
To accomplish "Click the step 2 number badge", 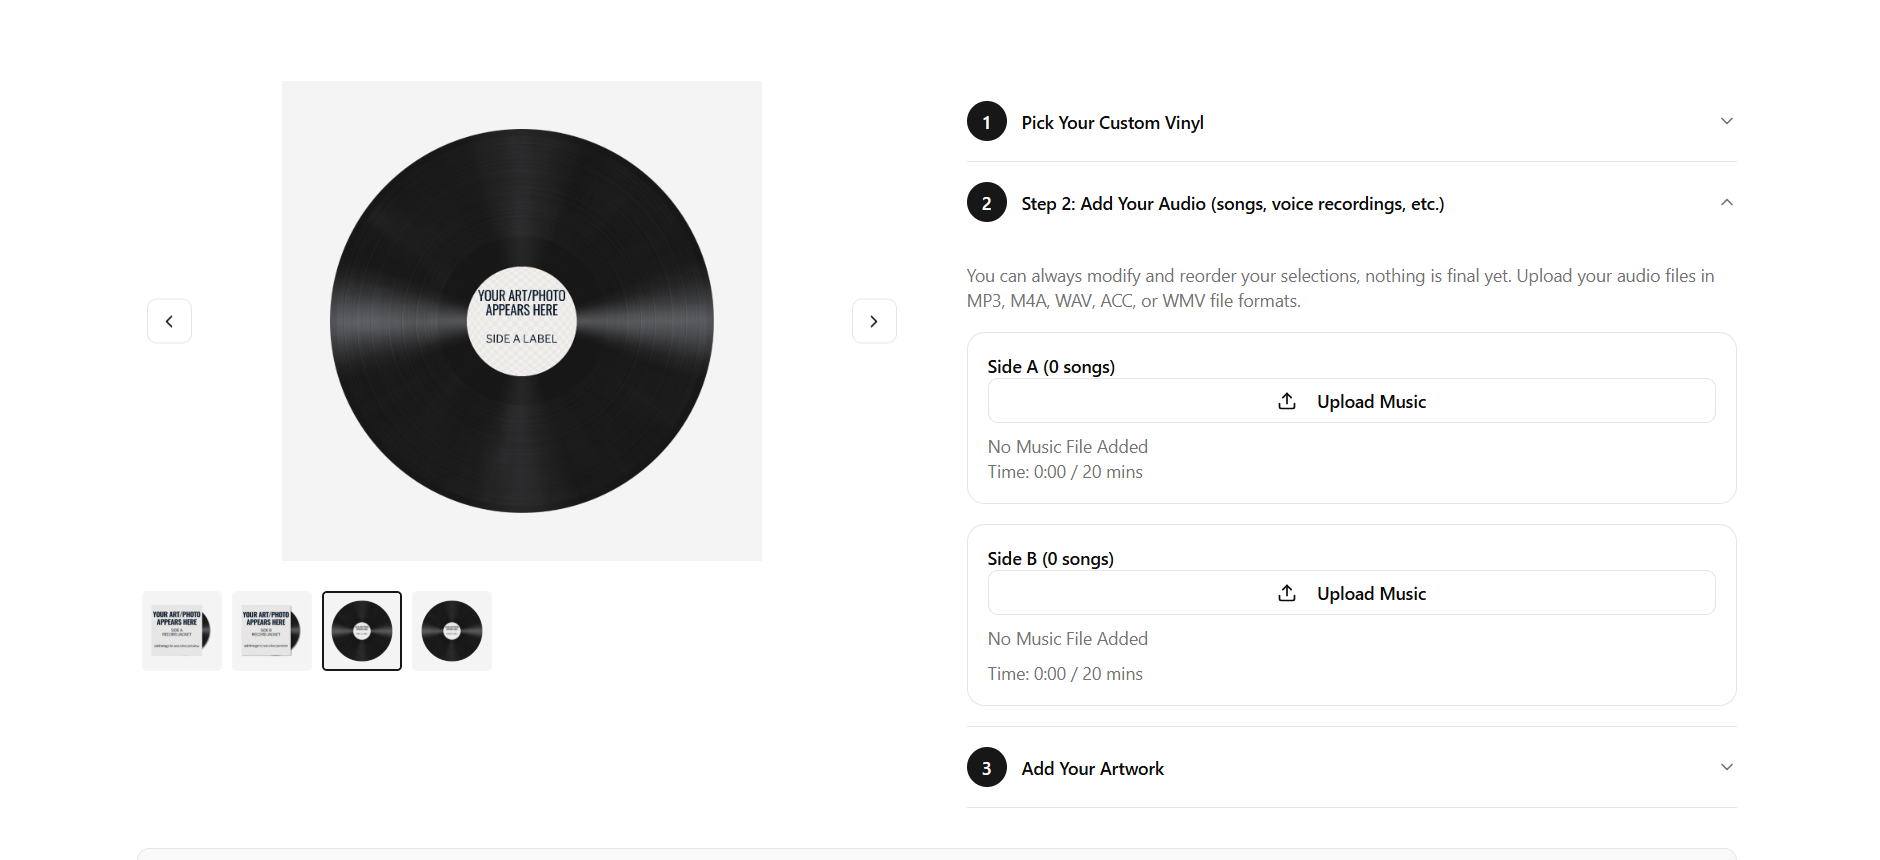I will [987, 203].
